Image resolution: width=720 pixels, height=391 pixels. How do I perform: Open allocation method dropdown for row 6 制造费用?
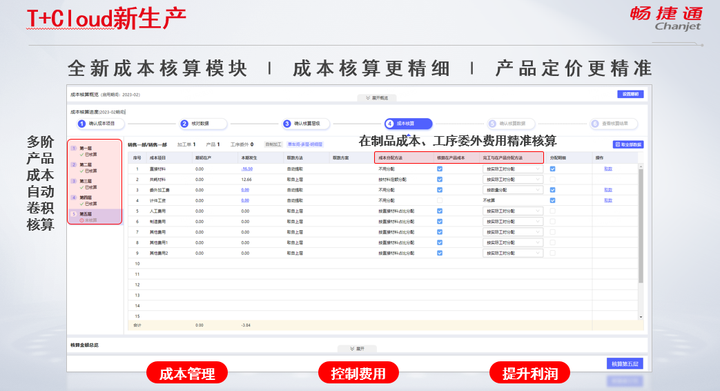(512, 222)
